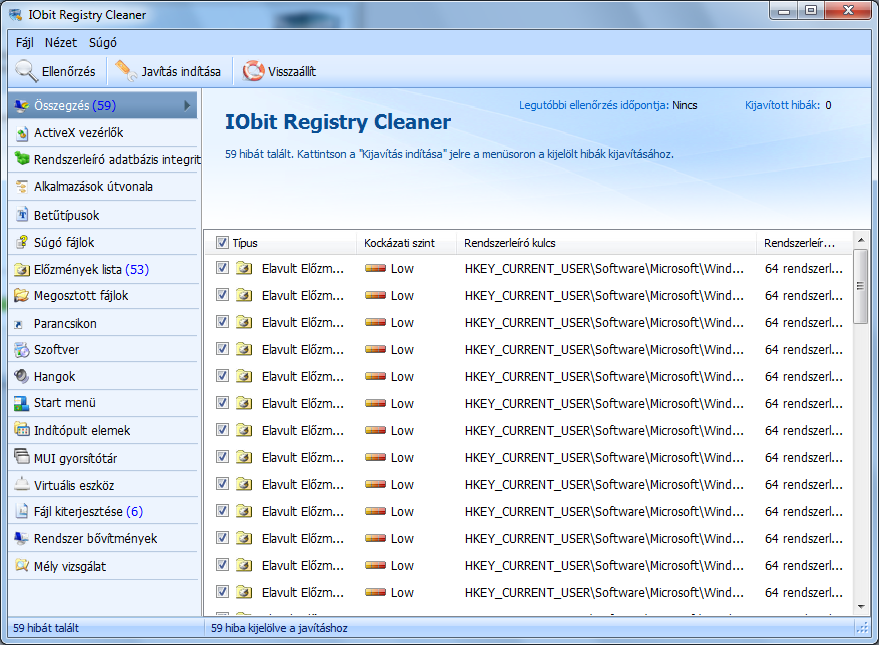Open the Nézet menu
Screen dimensions: 879x645
[x=61, y=43]
